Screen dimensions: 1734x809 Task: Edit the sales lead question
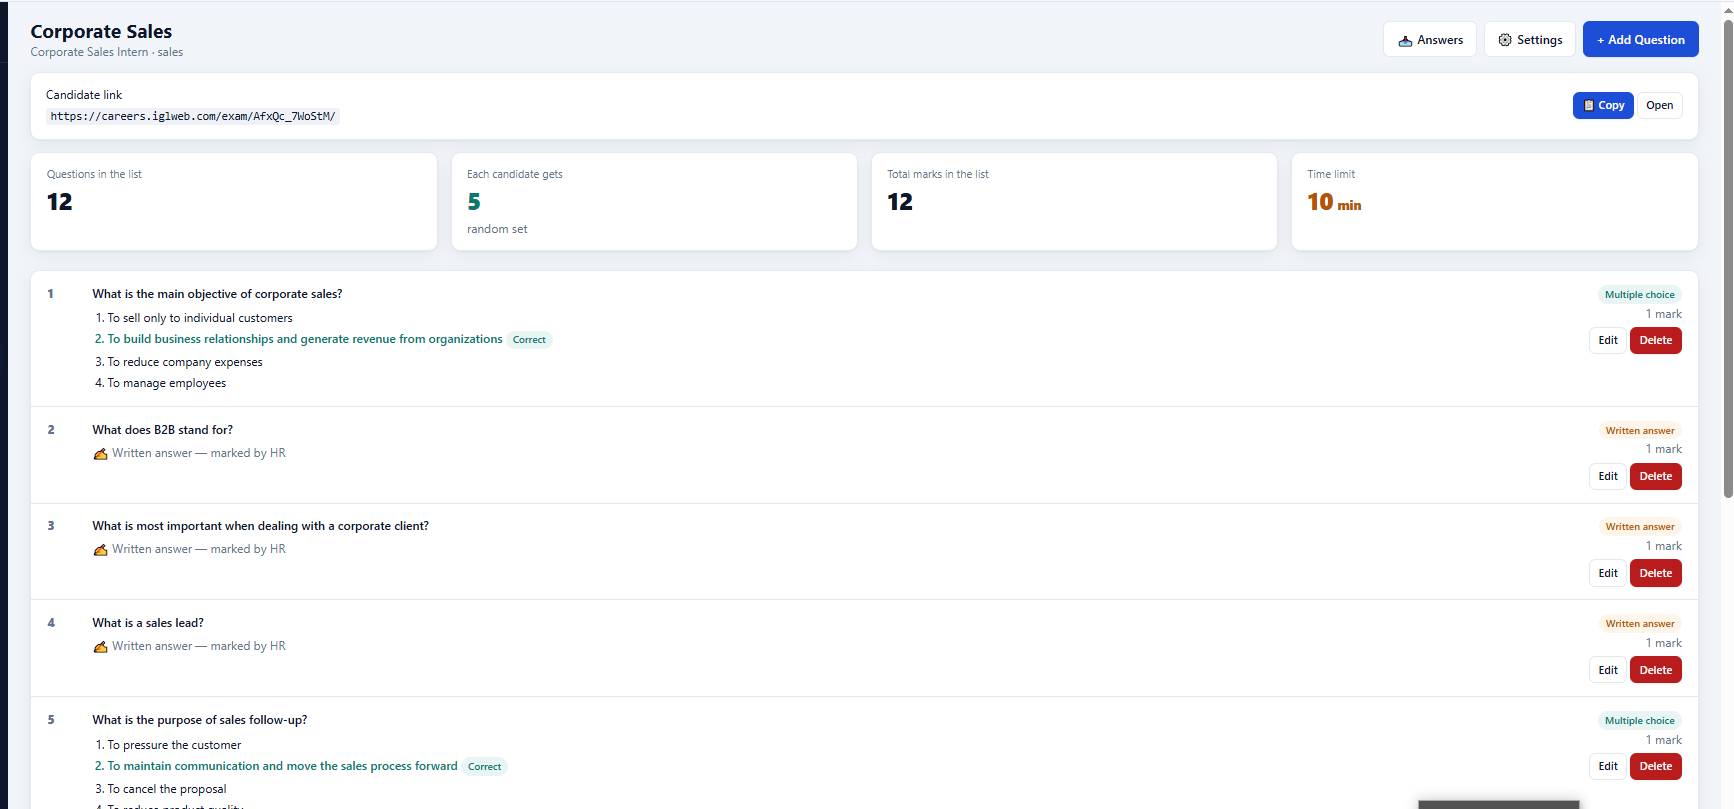(x=1608, y=670)
